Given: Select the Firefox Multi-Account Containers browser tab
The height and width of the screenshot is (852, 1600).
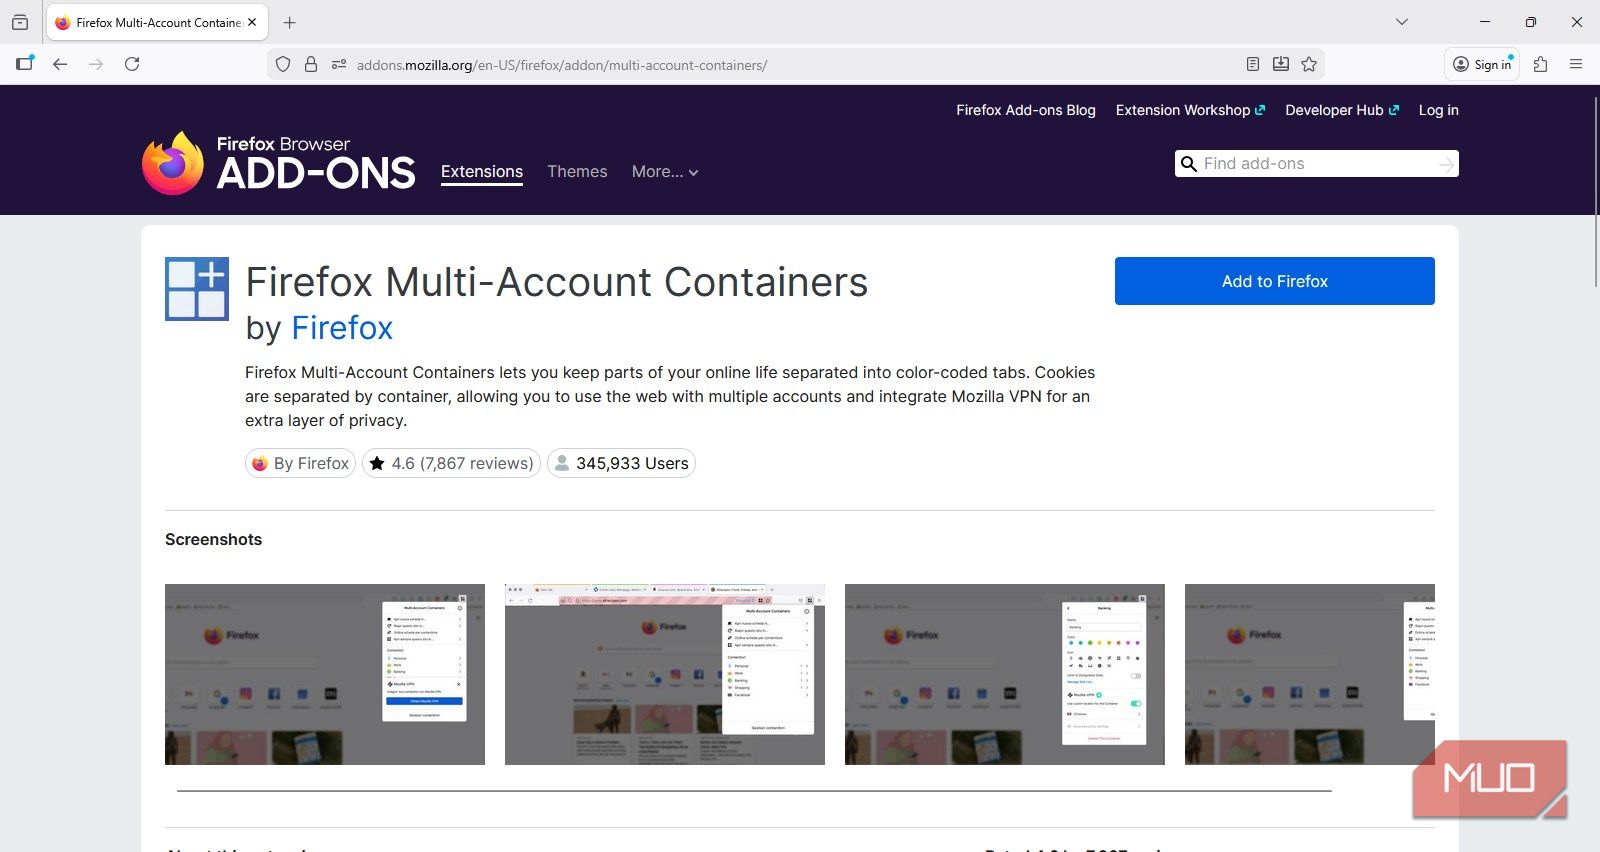Looking at the screenshot, I should 157,22.
